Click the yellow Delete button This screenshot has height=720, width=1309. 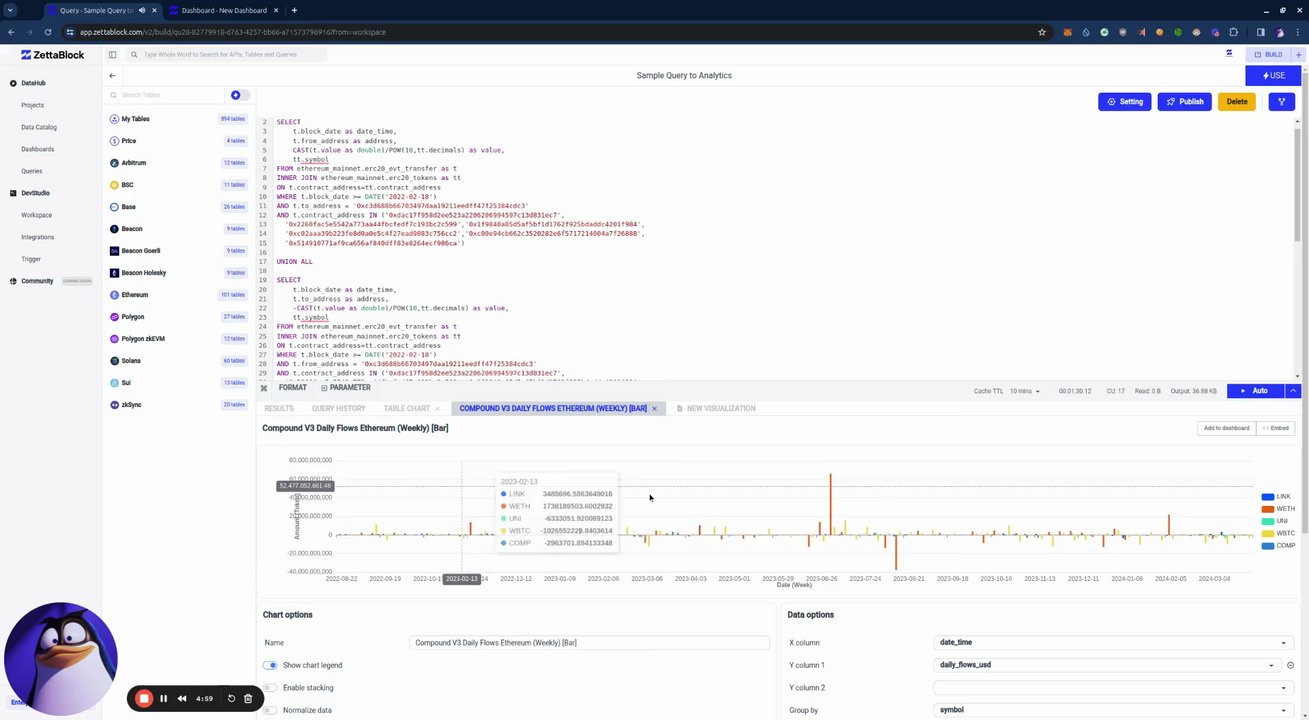click(x=1237, y=101)
